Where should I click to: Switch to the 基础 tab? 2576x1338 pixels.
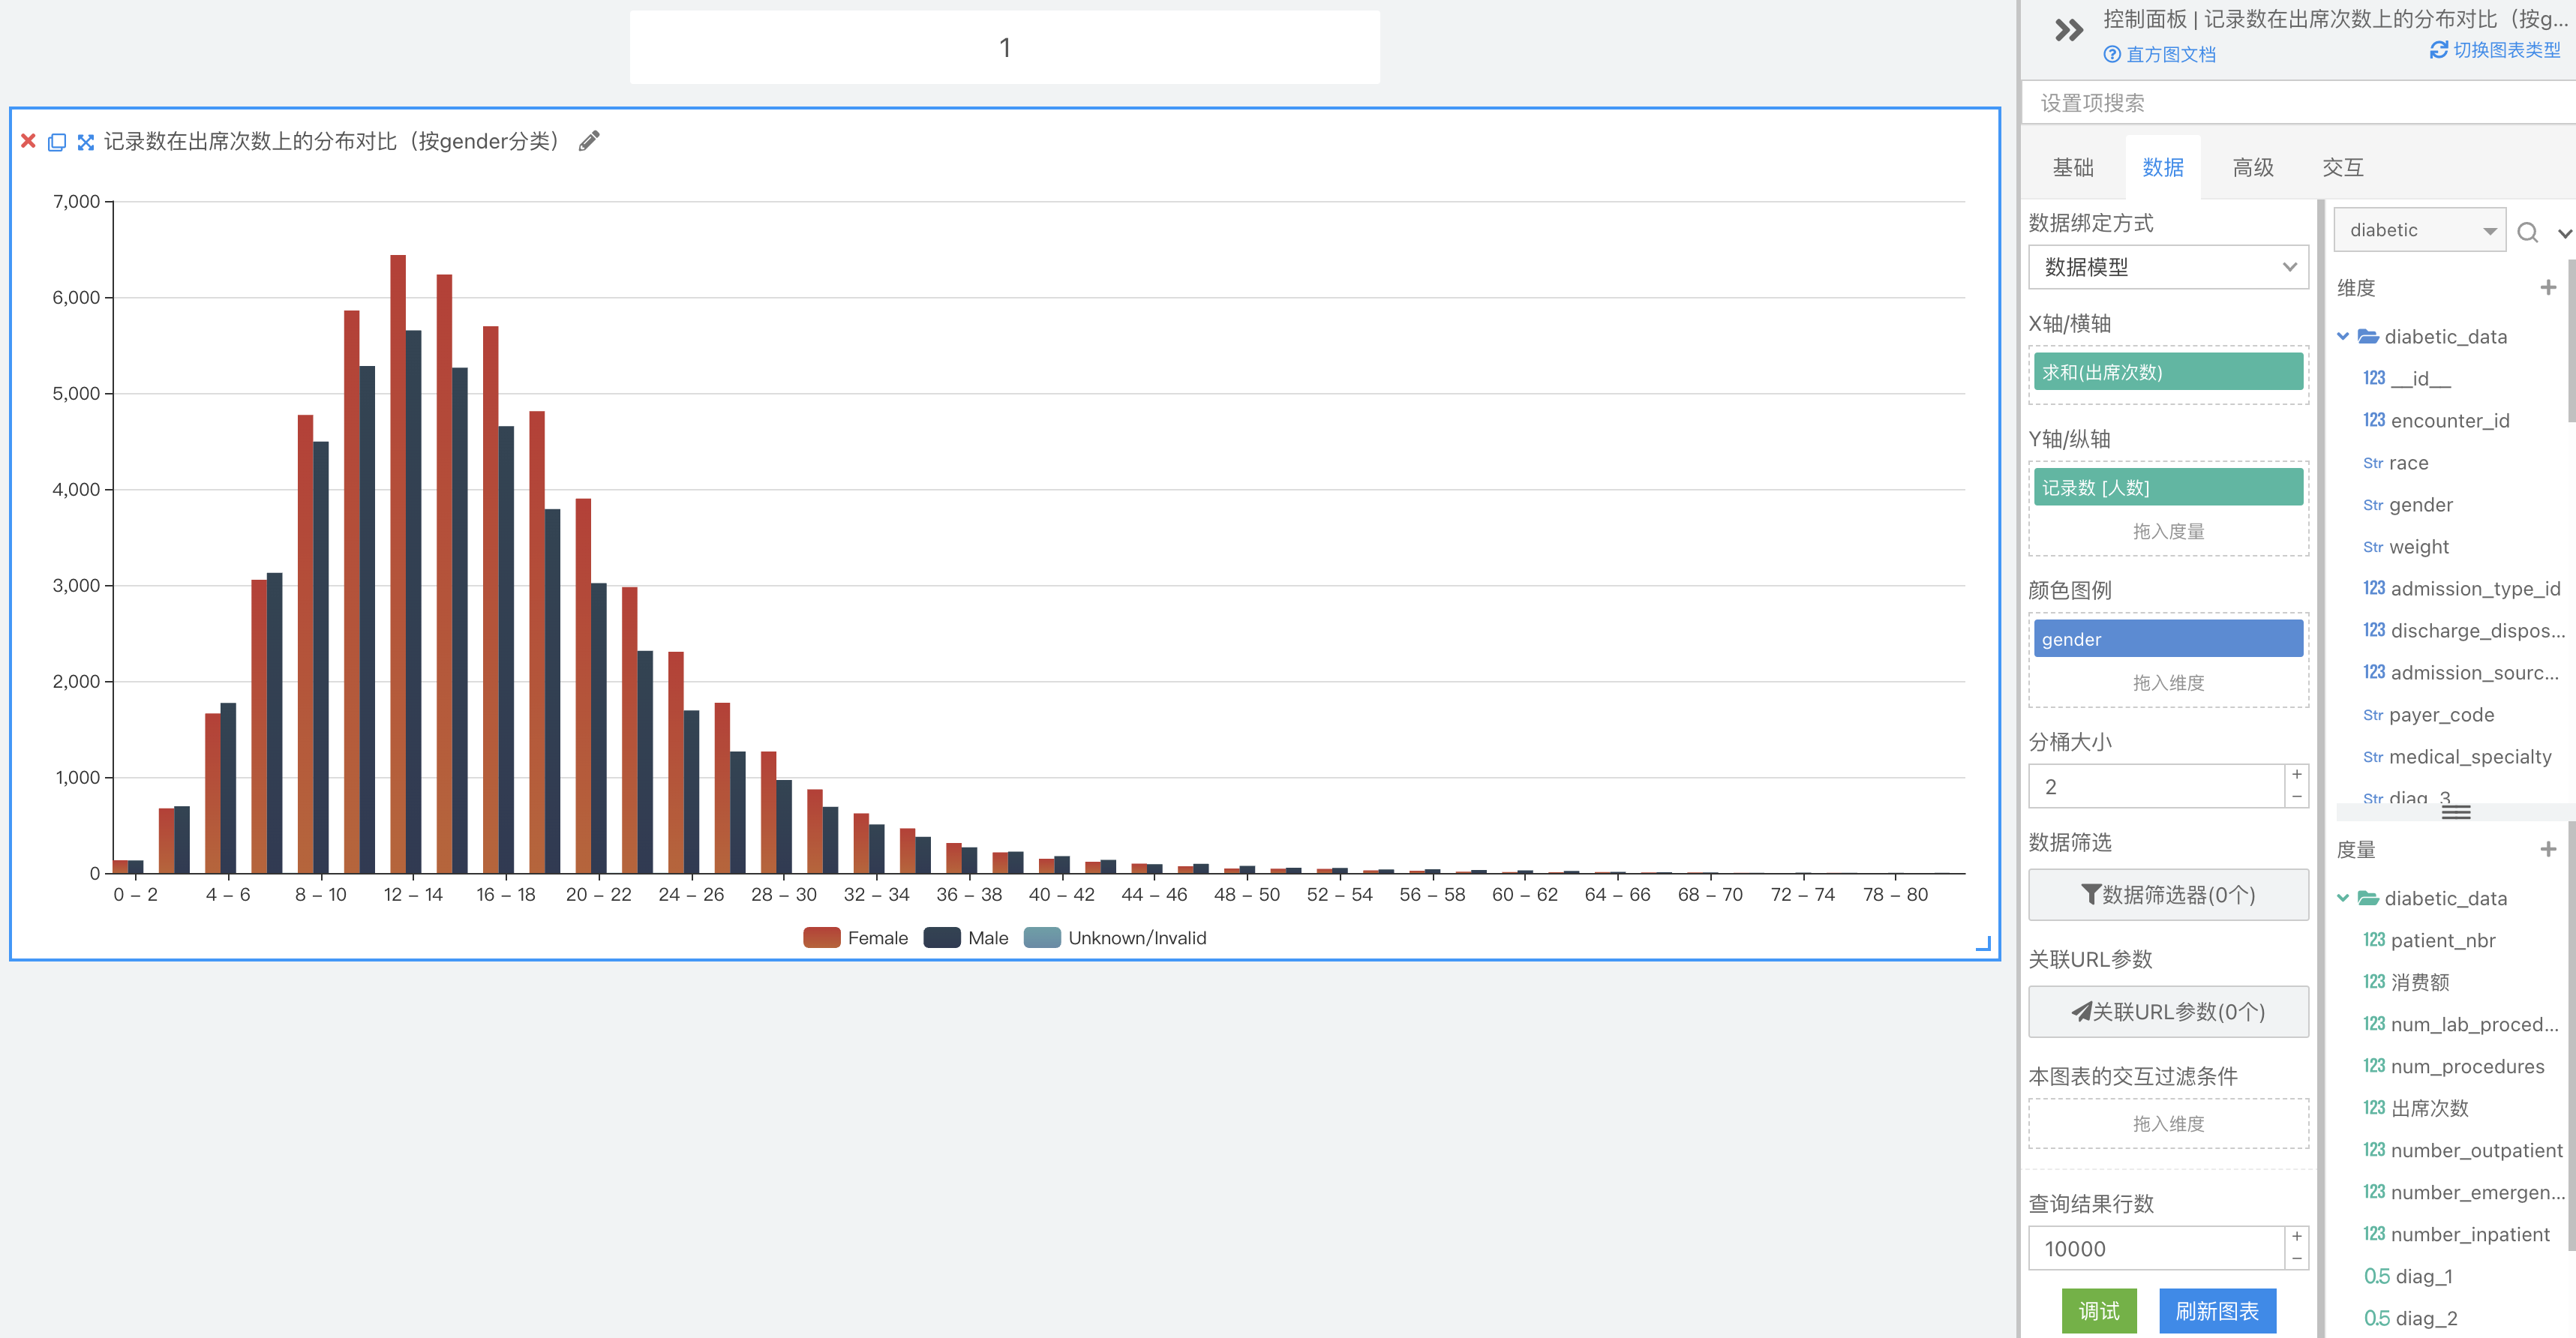(2072, 167)
